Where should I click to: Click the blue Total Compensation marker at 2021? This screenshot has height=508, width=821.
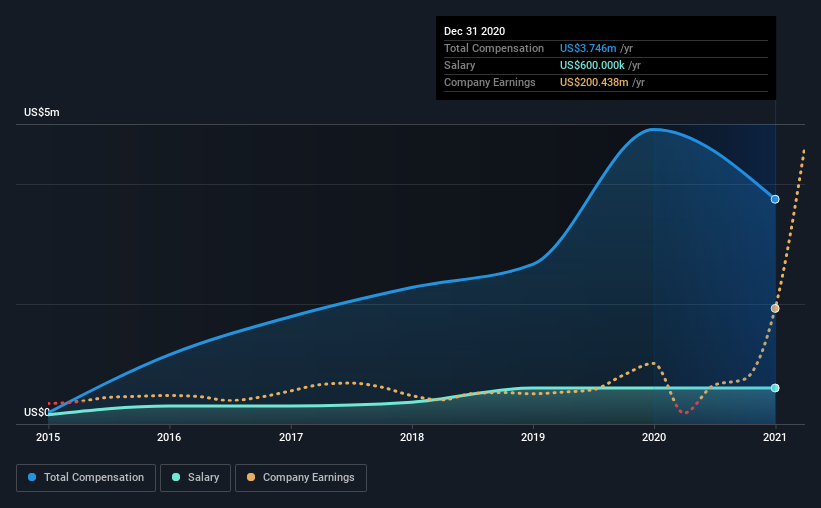tap(775, 200)
